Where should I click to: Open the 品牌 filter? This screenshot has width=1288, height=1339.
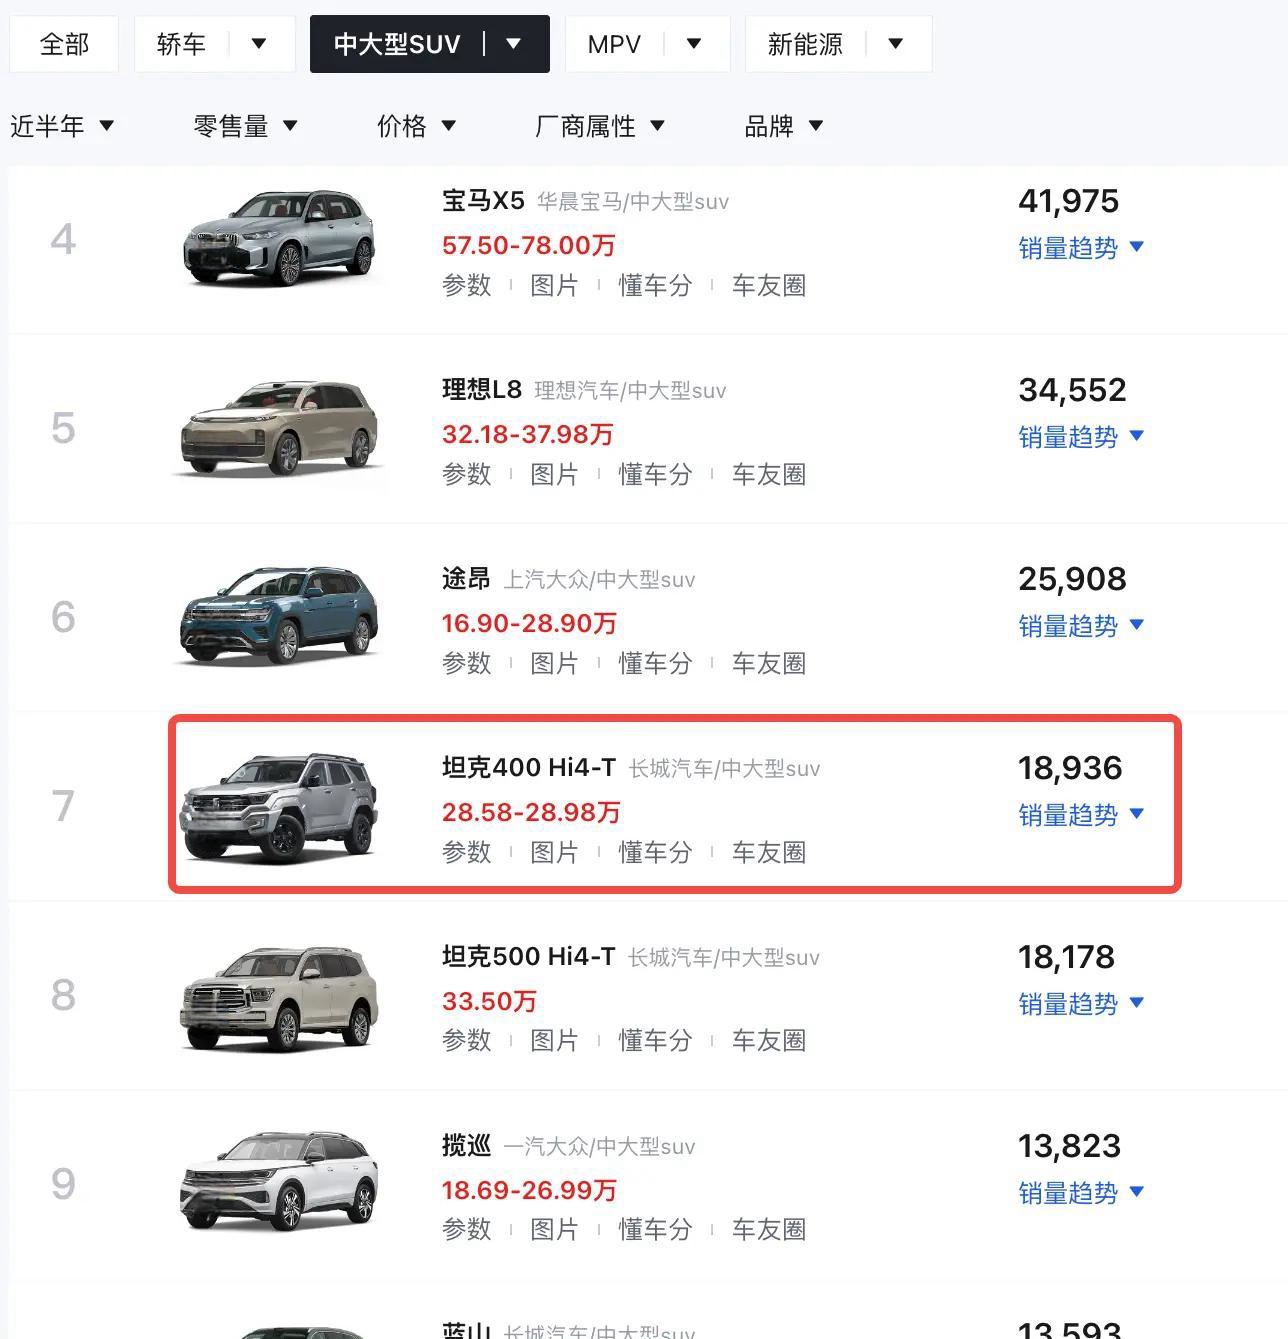pos(784,126)
